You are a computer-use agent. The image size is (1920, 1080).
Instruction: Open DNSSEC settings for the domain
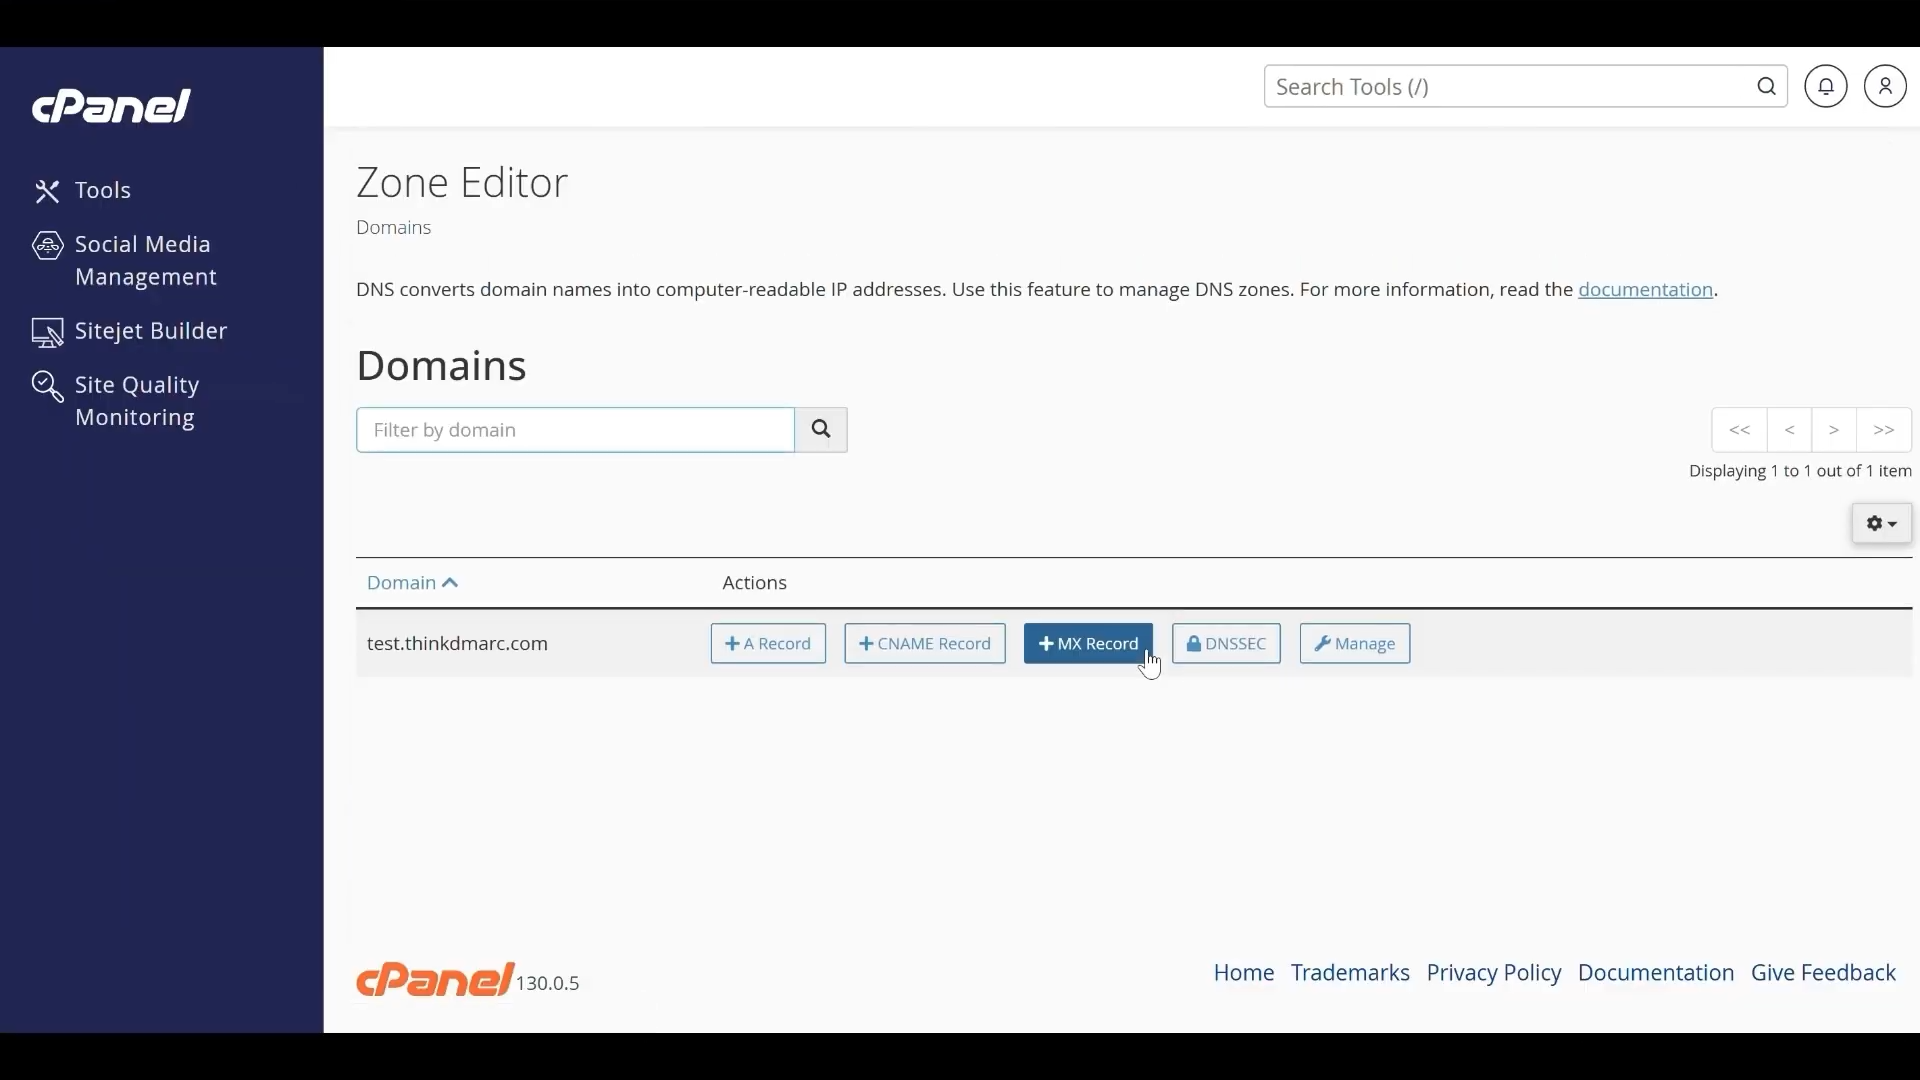tap(1226, 643)
